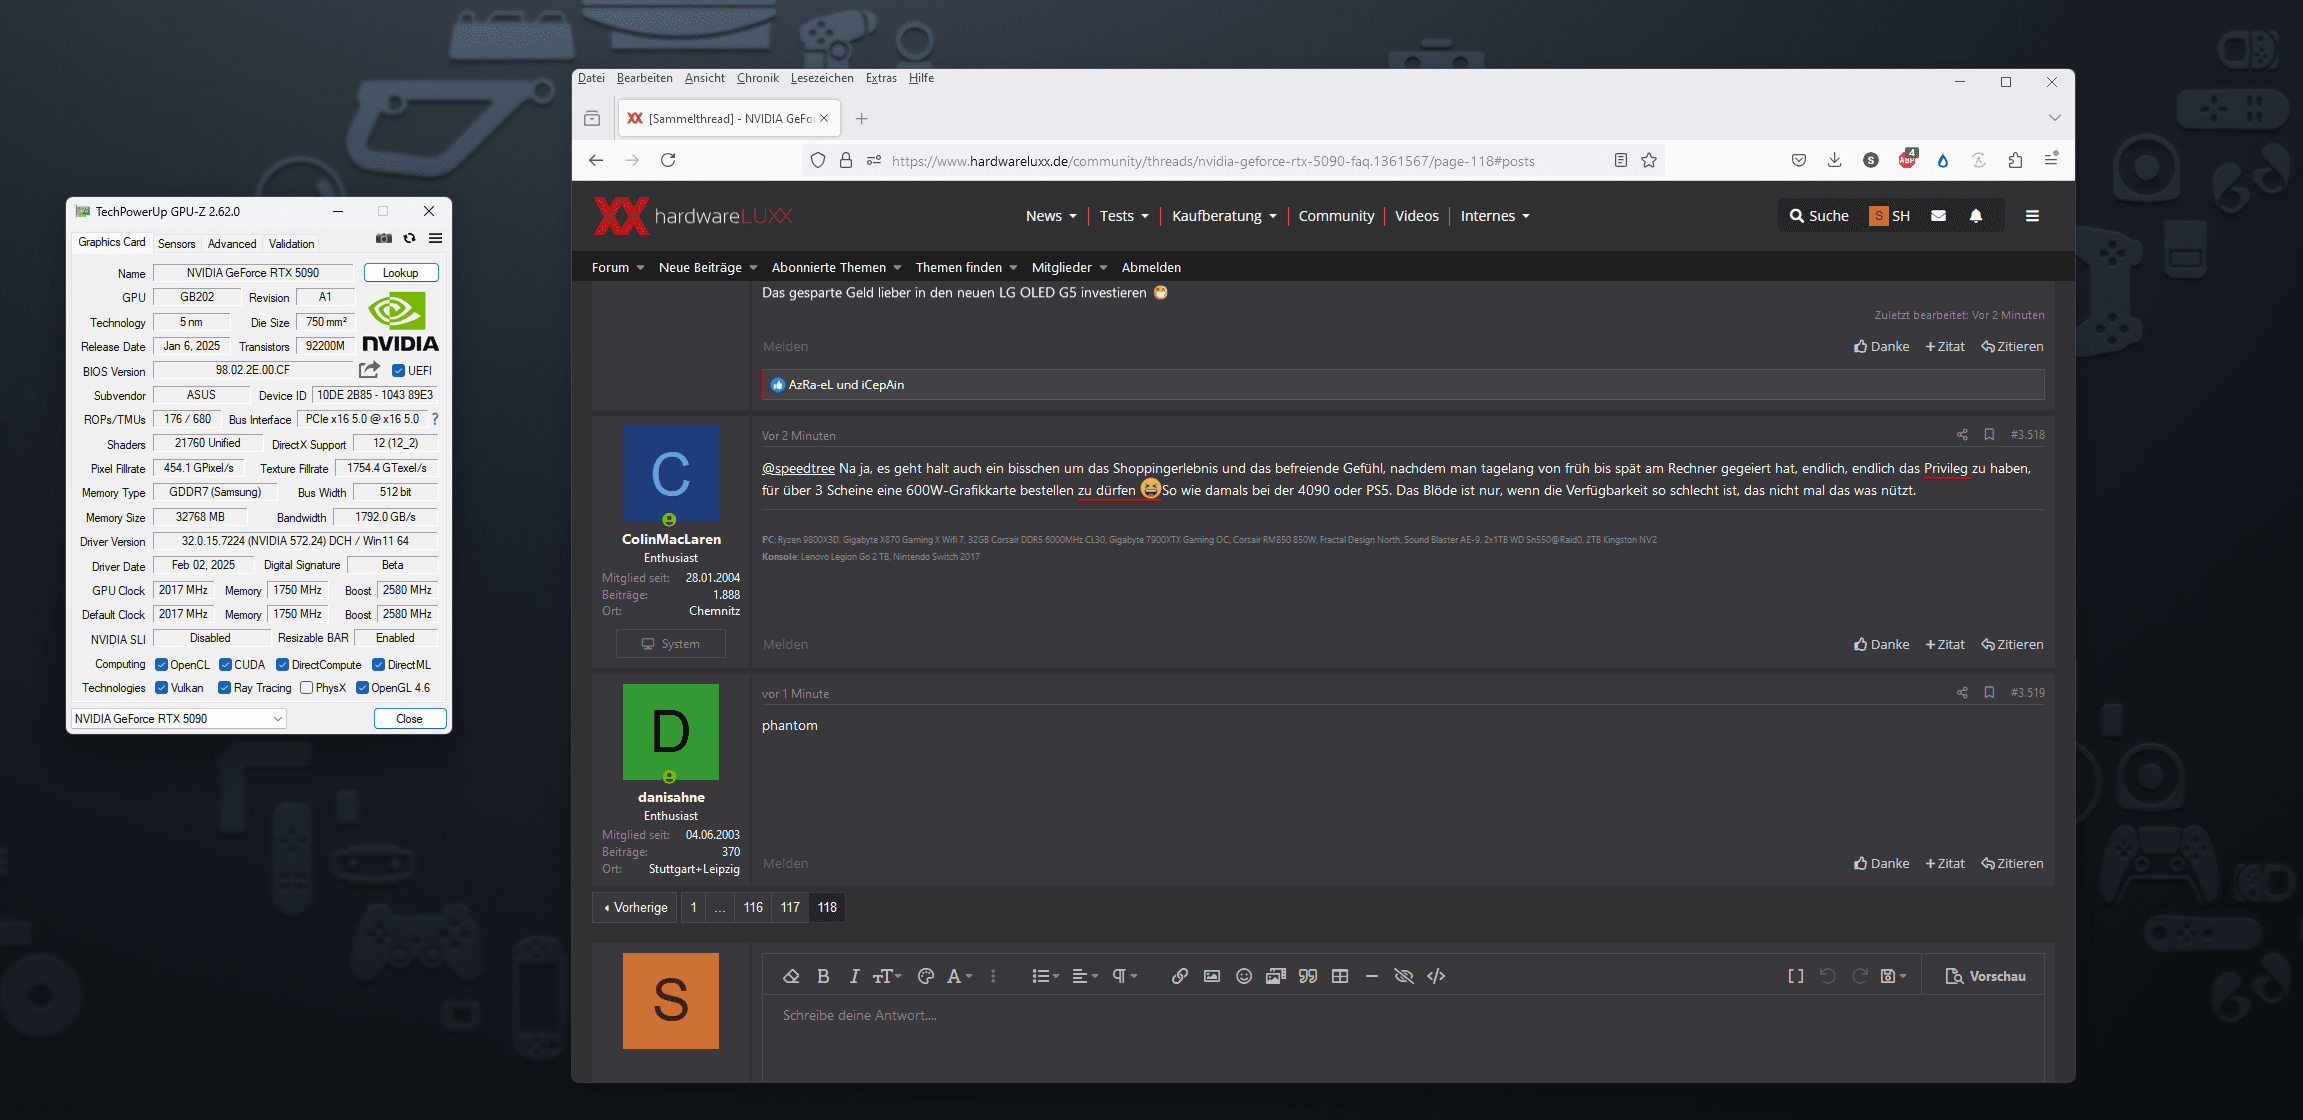2303x1120 pixels.
Task: Toggle Ray Tracing checkbox
Action: 225,688
